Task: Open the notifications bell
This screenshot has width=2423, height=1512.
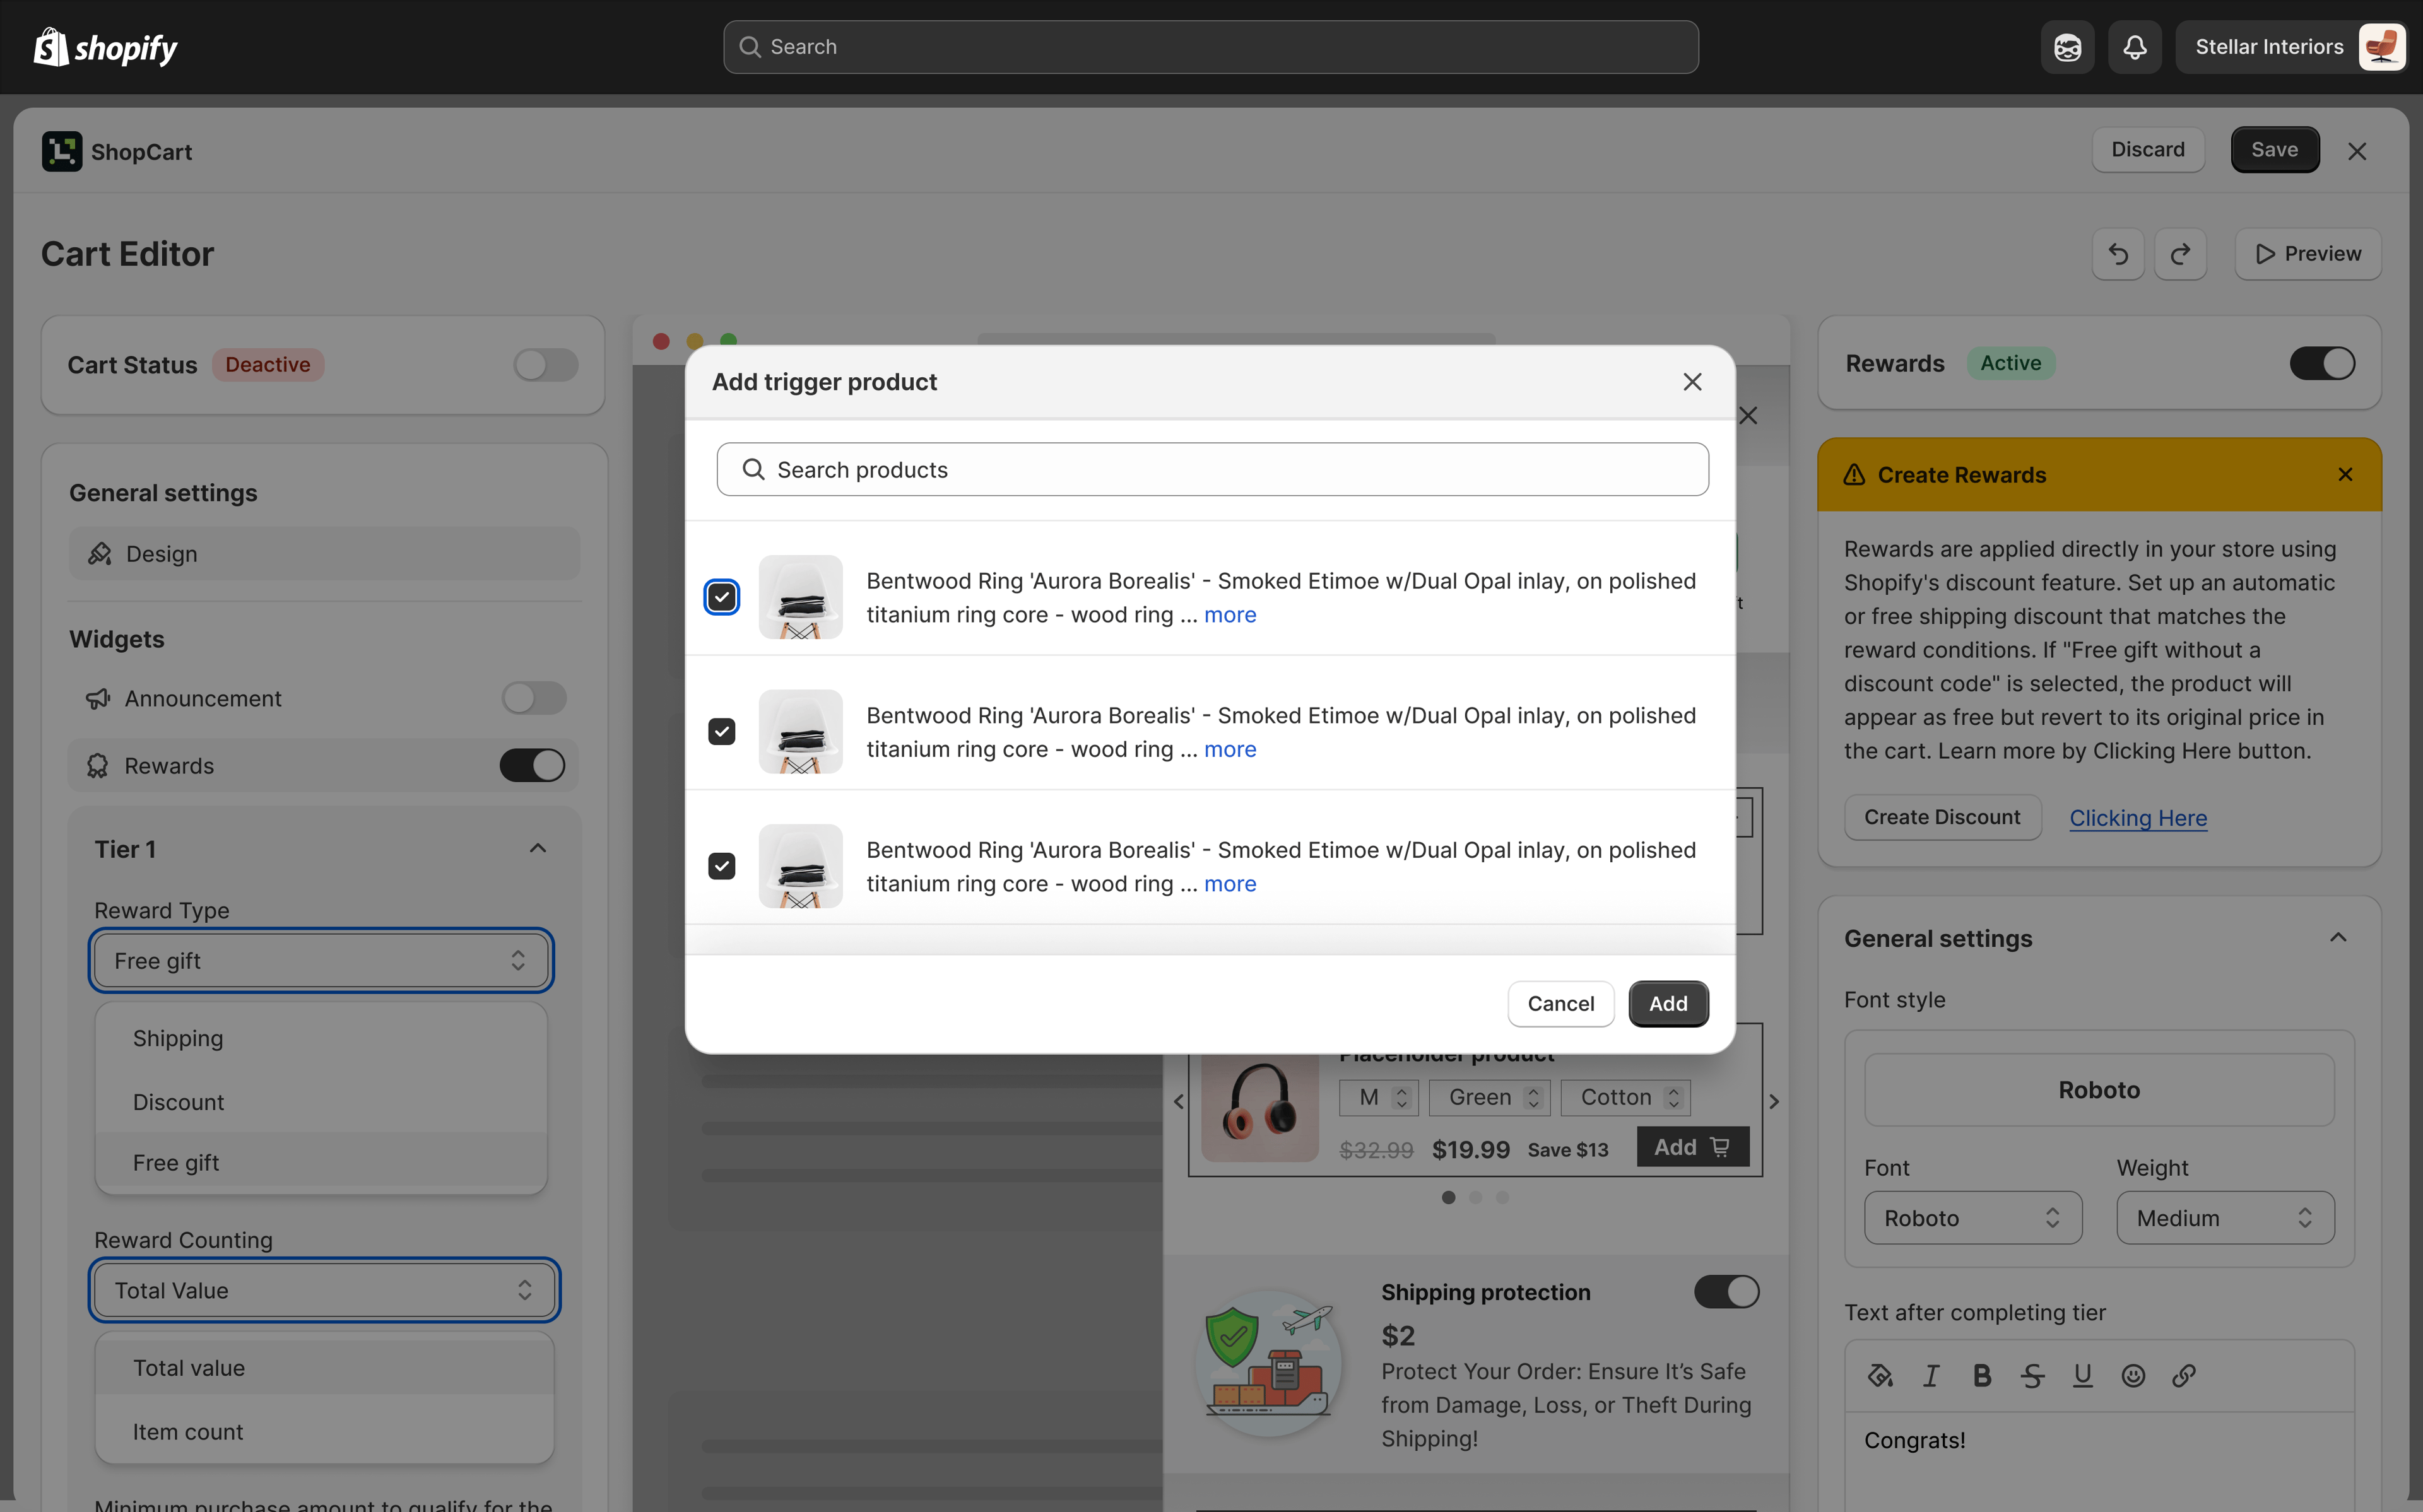Action: point(2135,47)
